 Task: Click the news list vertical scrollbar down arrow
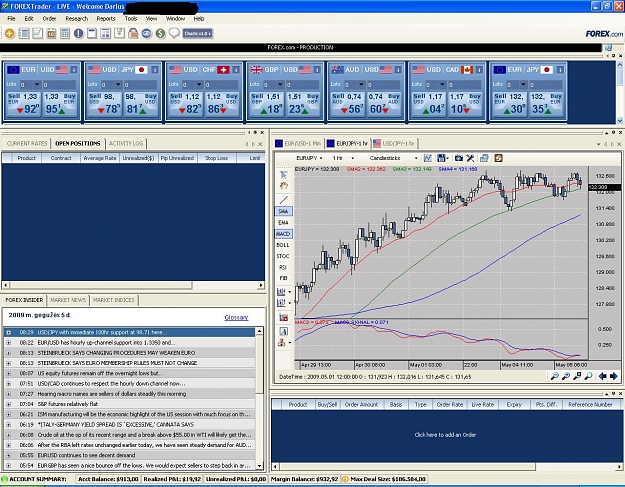pos(259,465)
